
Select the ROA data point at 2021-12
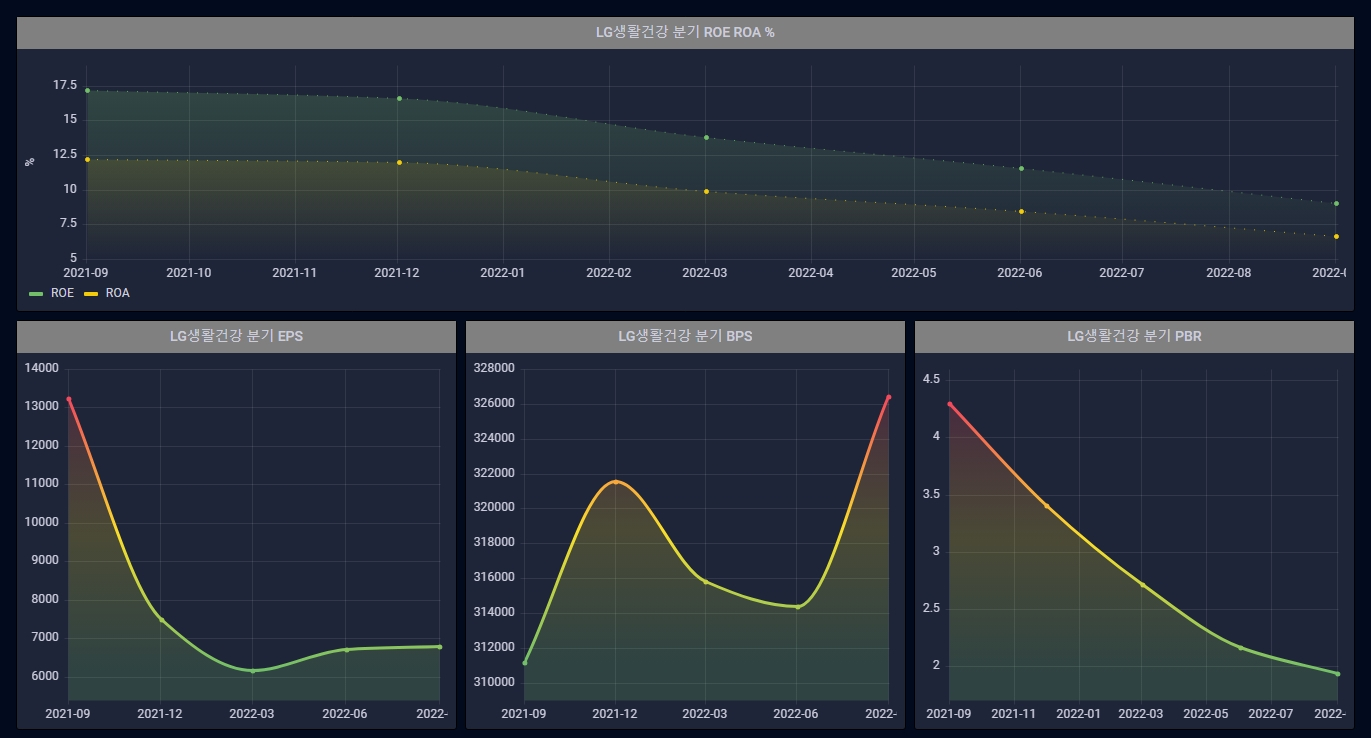[x=399, y=162]
